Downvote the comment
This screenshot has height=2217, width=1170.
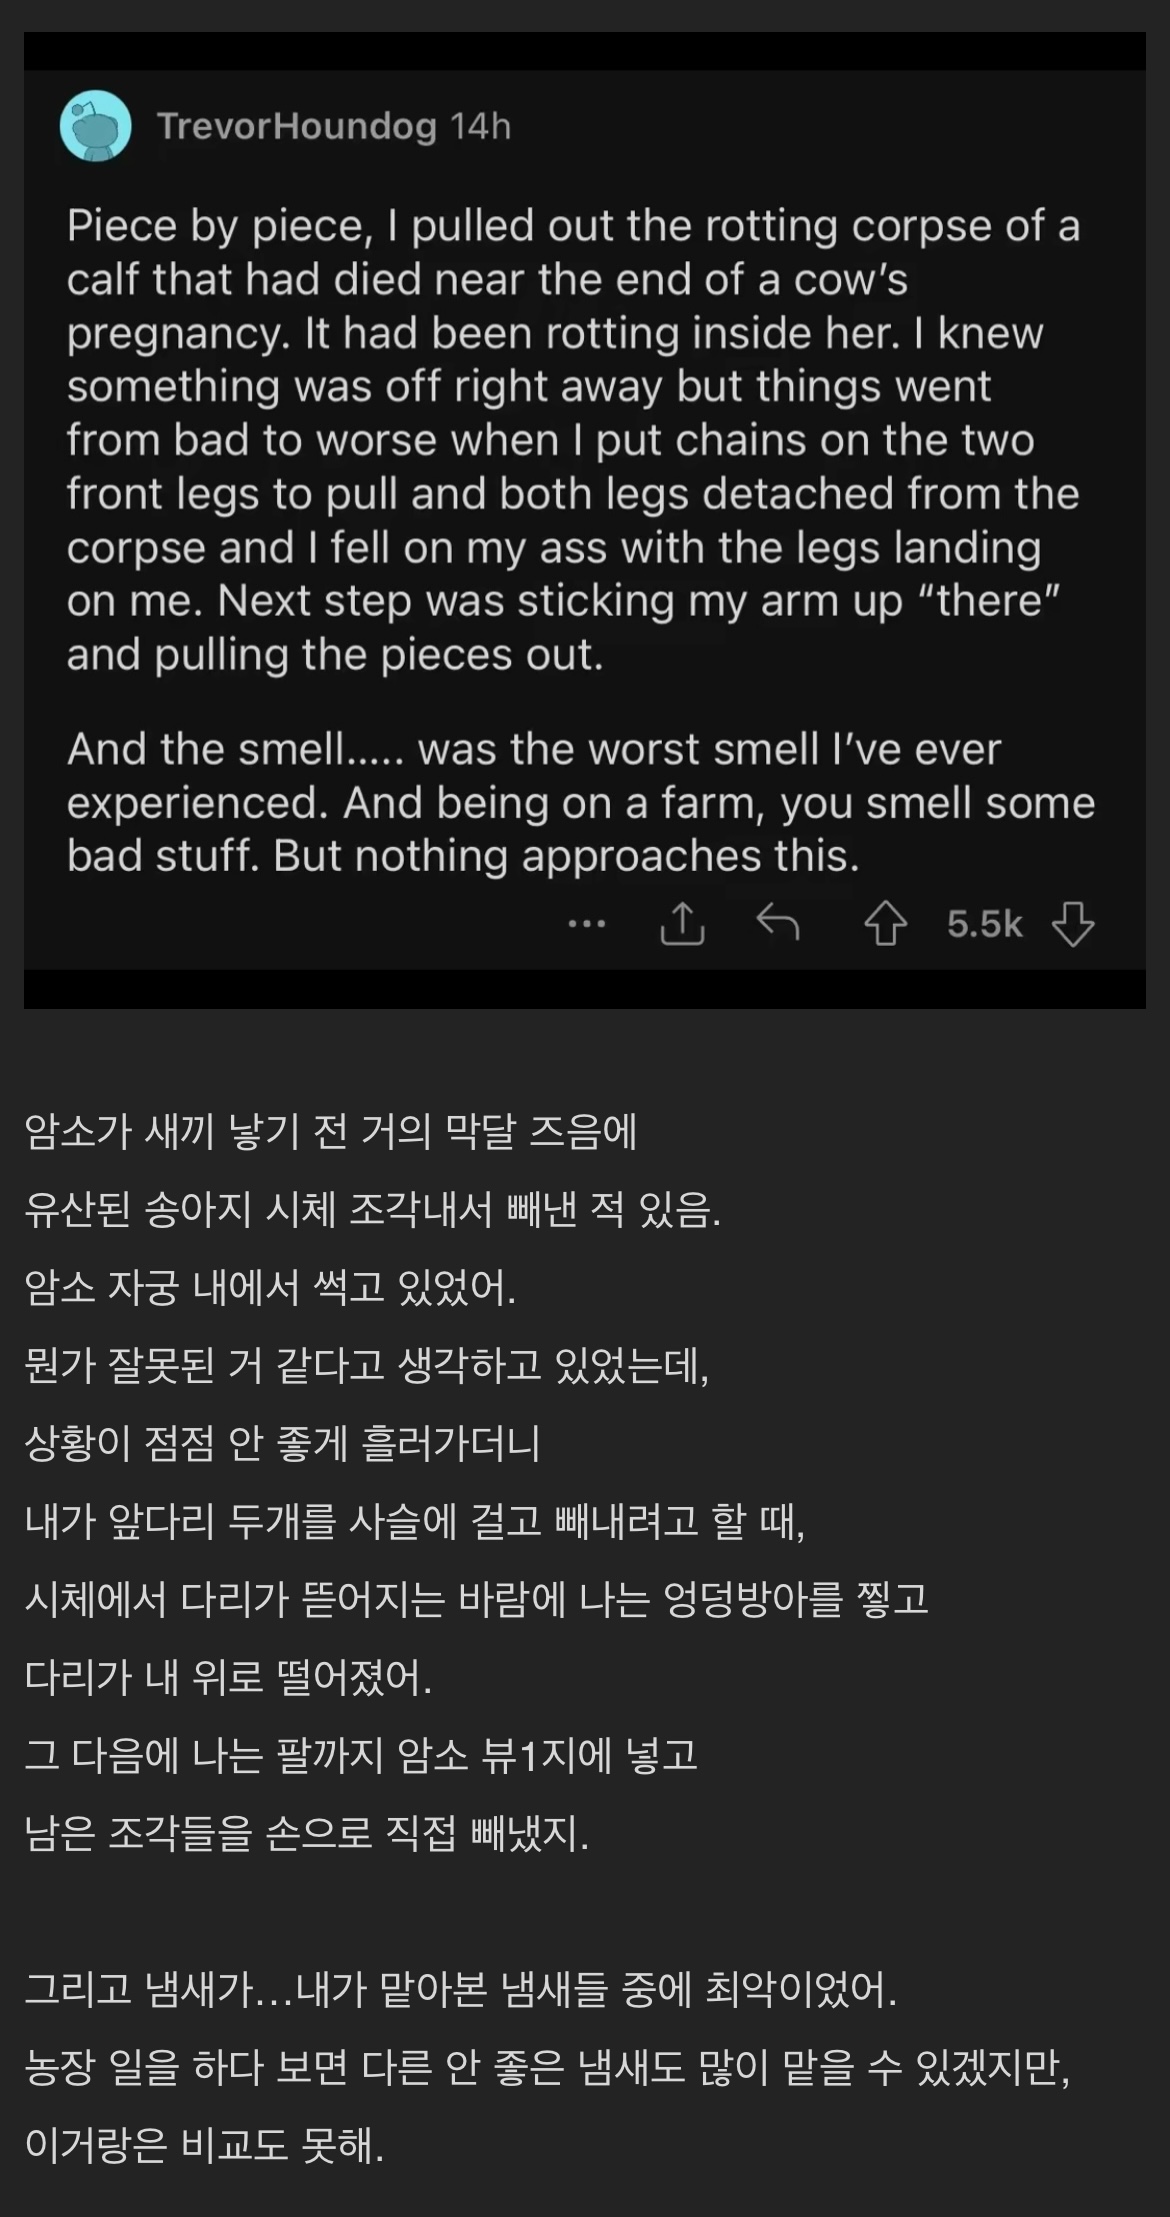click(x=1073, y=925)
